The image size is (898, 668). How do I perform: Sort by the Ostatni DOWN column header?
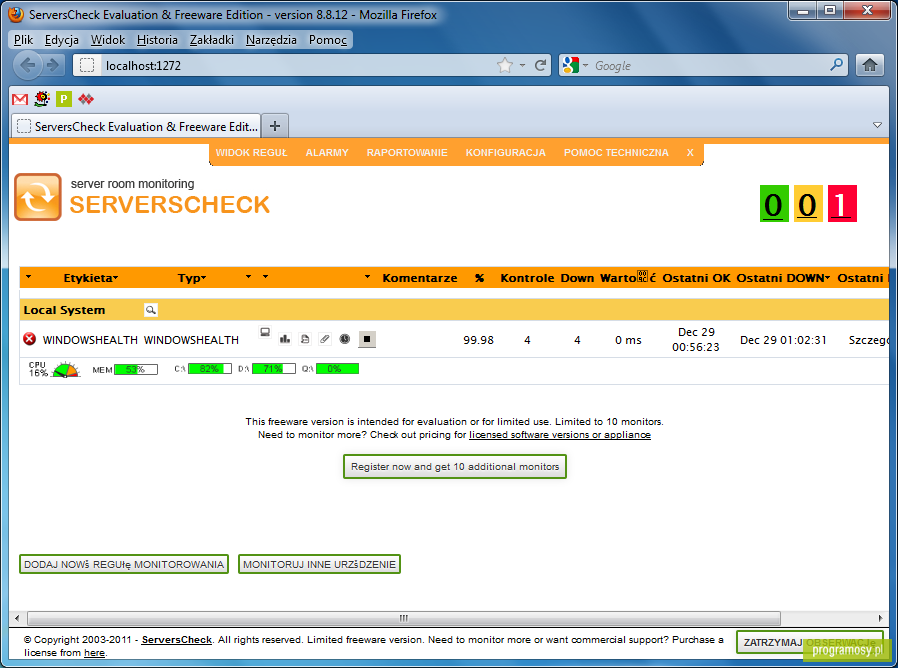[783, 278]
